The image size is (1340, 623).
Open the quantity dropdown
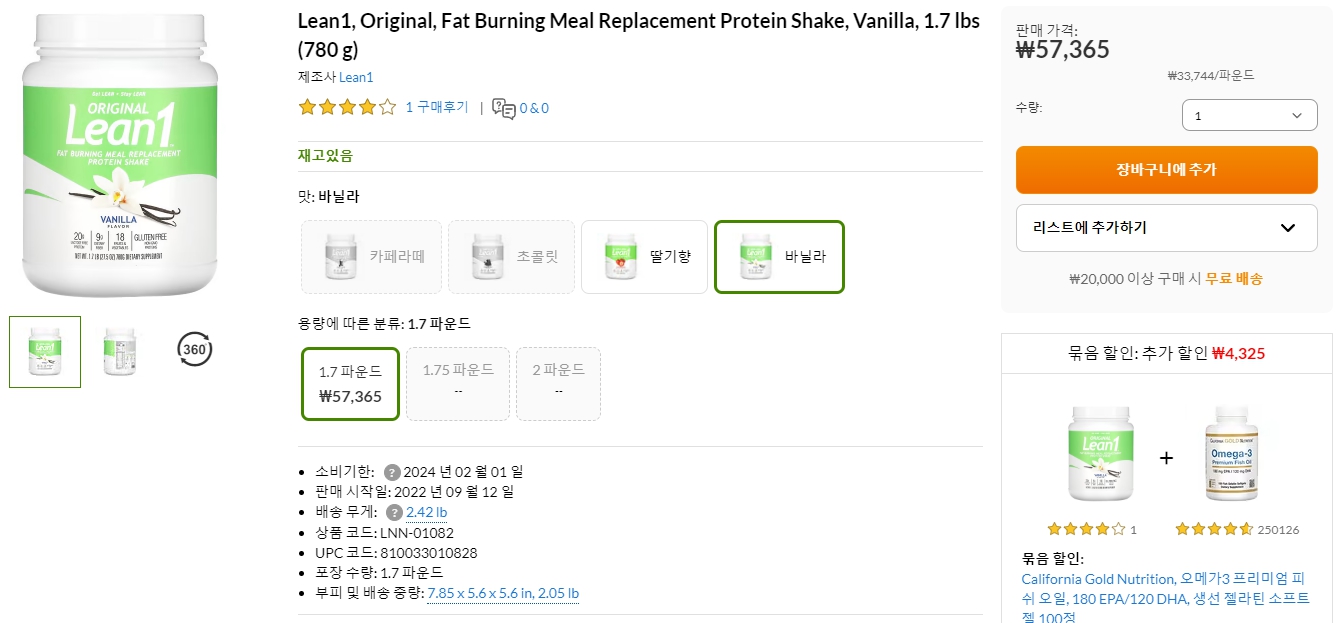point(1249,115)
